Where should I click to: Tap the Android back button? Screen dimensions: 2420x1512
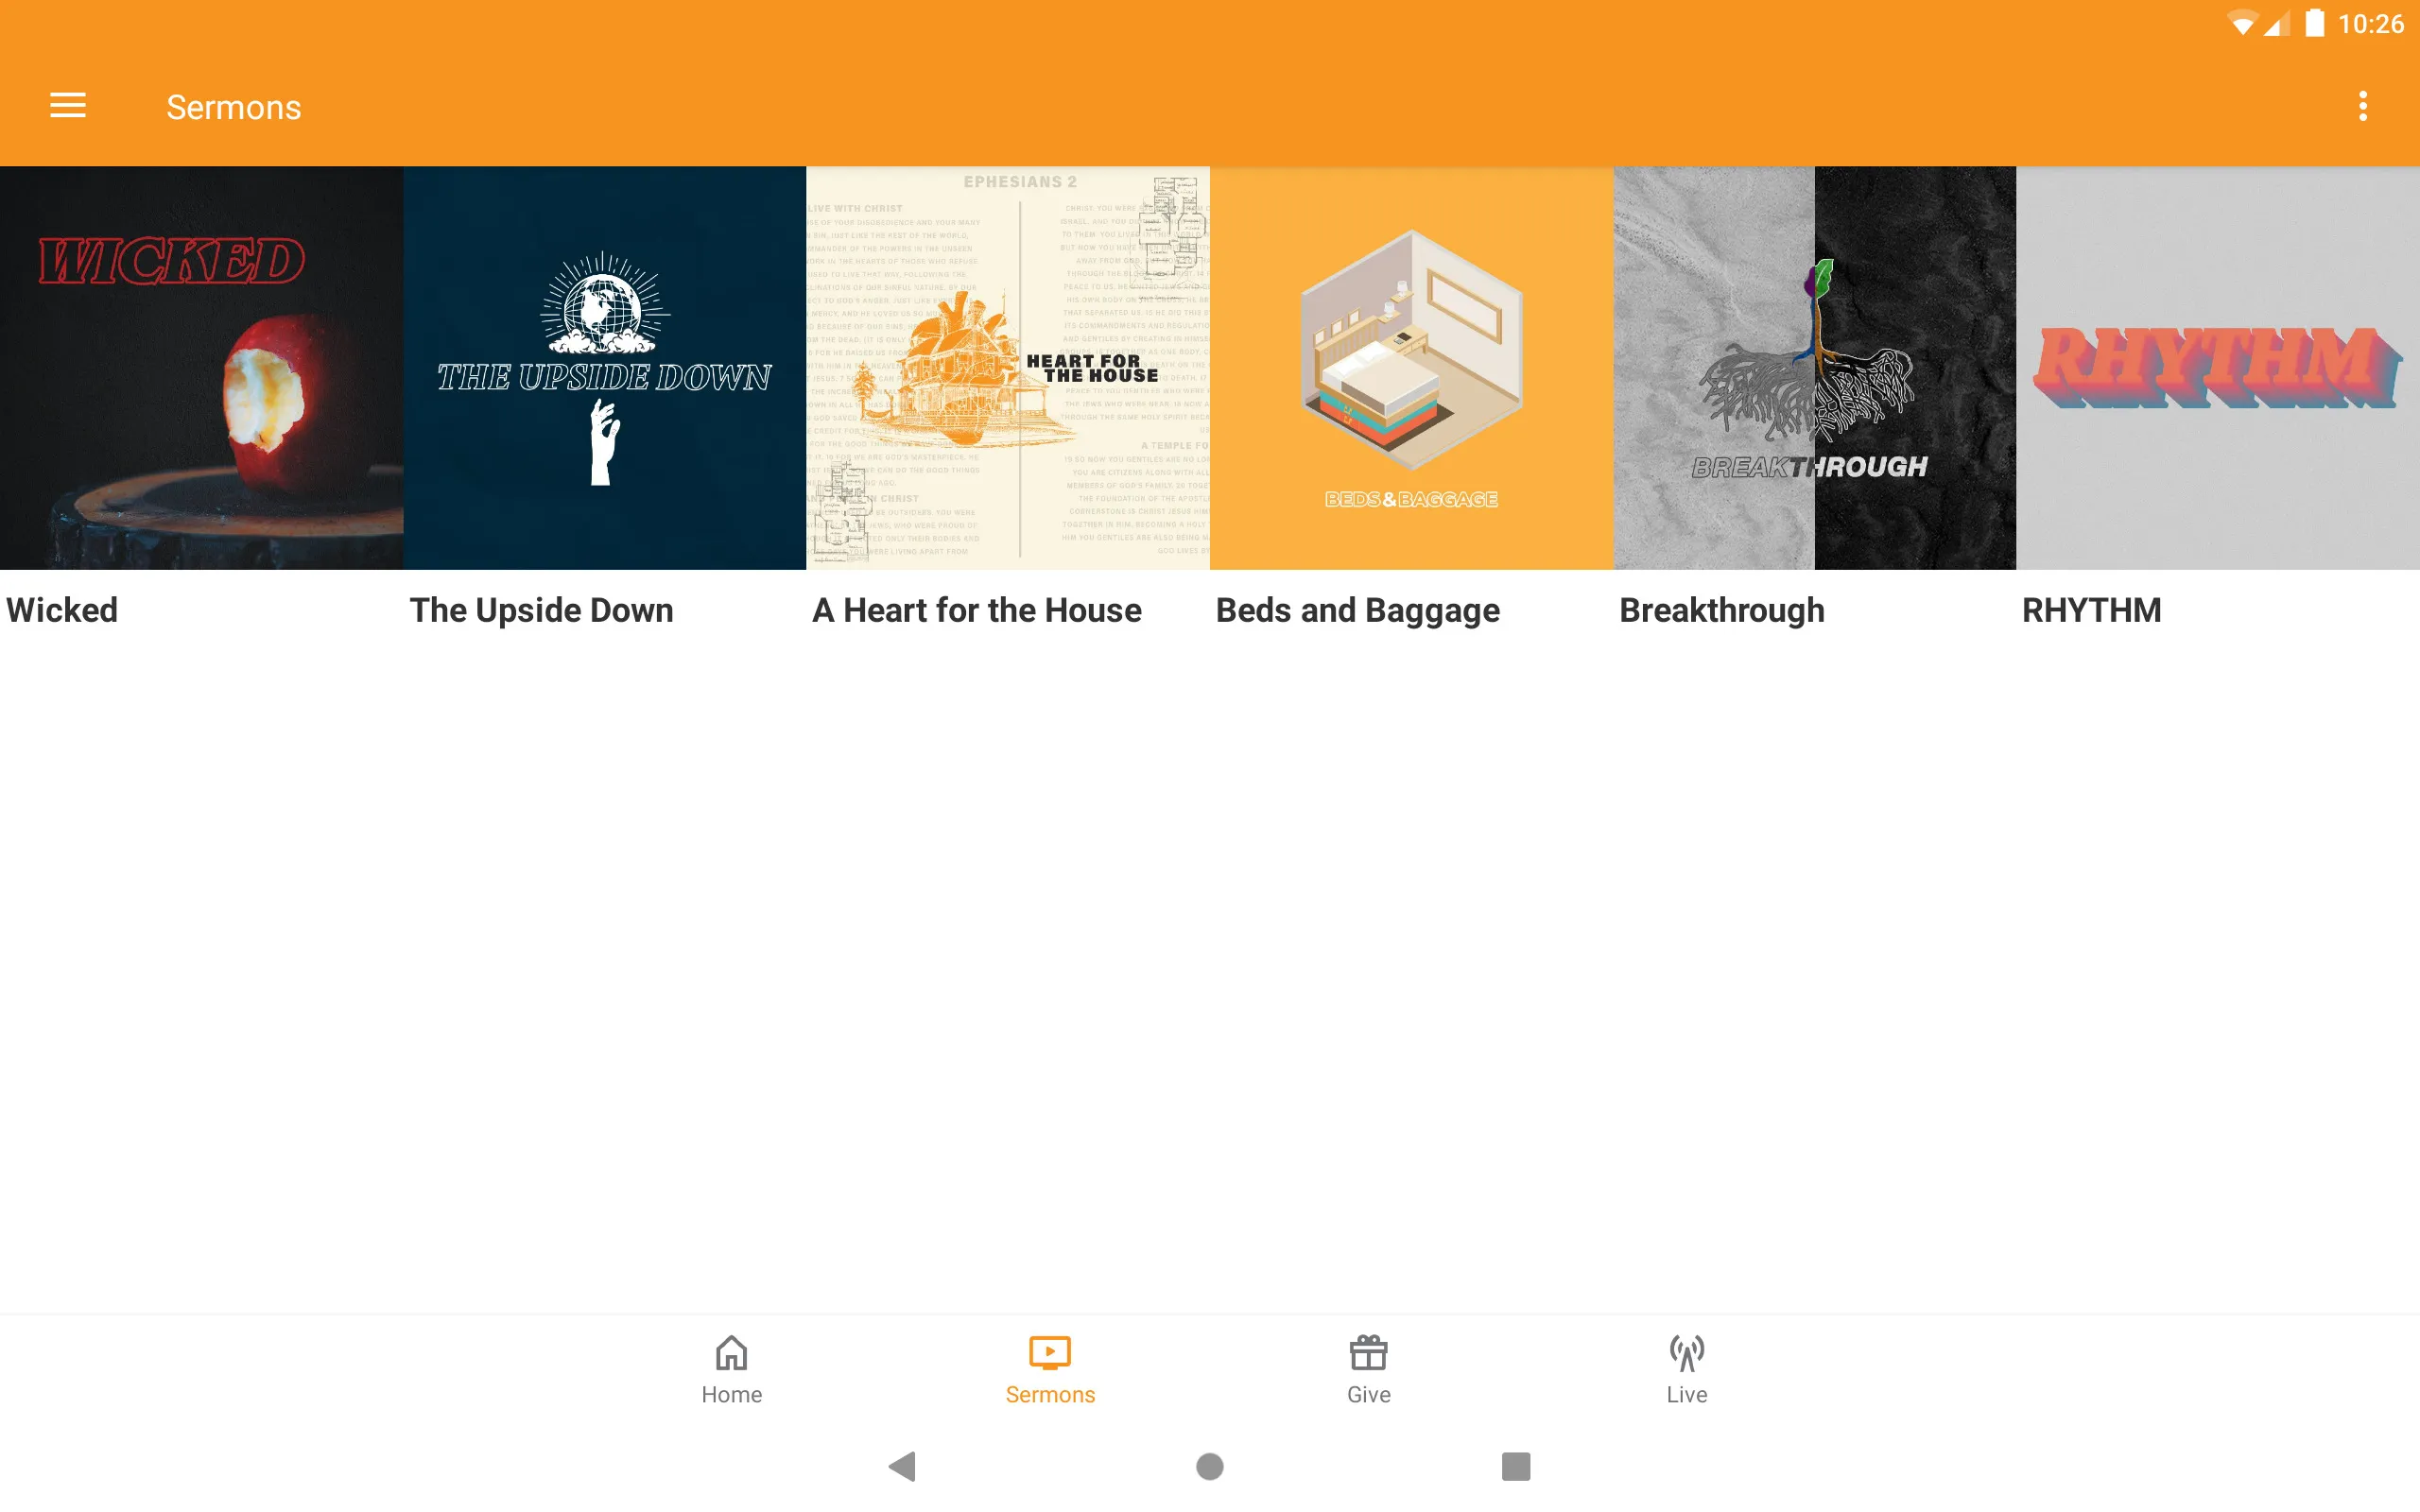coord(906,1463)
